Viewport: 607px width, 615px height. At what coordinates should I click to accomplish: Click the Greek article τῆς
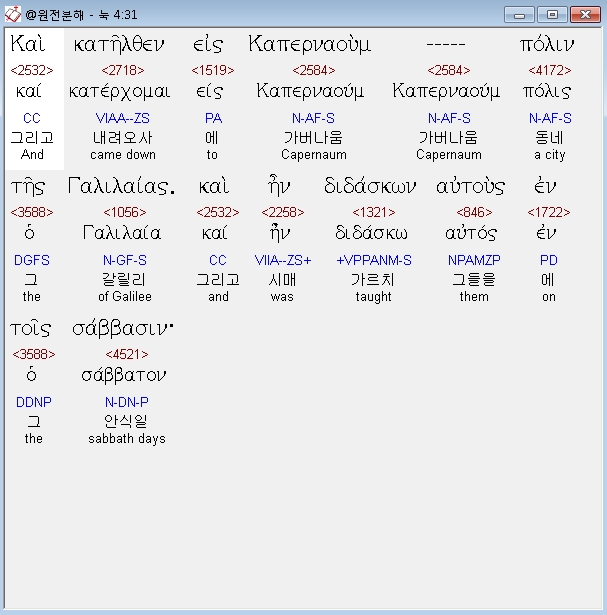click(28, 187)
